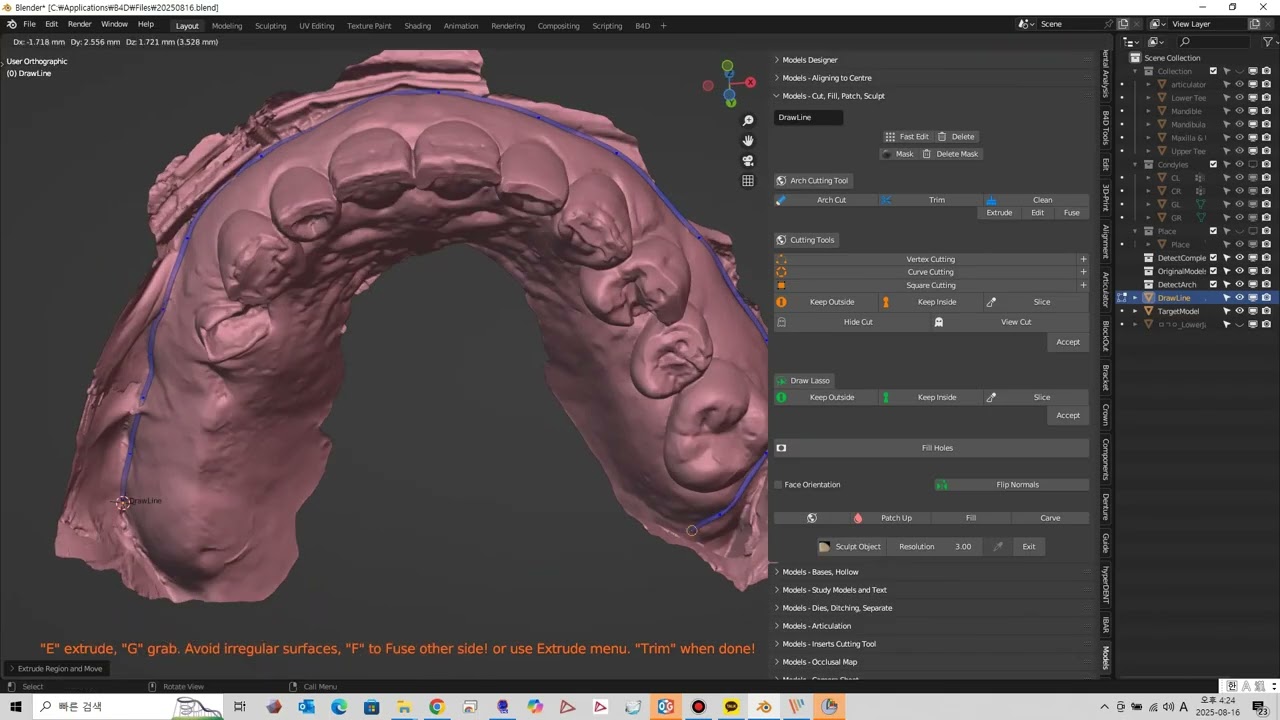
Task: Click the Carve button
Action: [x=1050, y=518]
